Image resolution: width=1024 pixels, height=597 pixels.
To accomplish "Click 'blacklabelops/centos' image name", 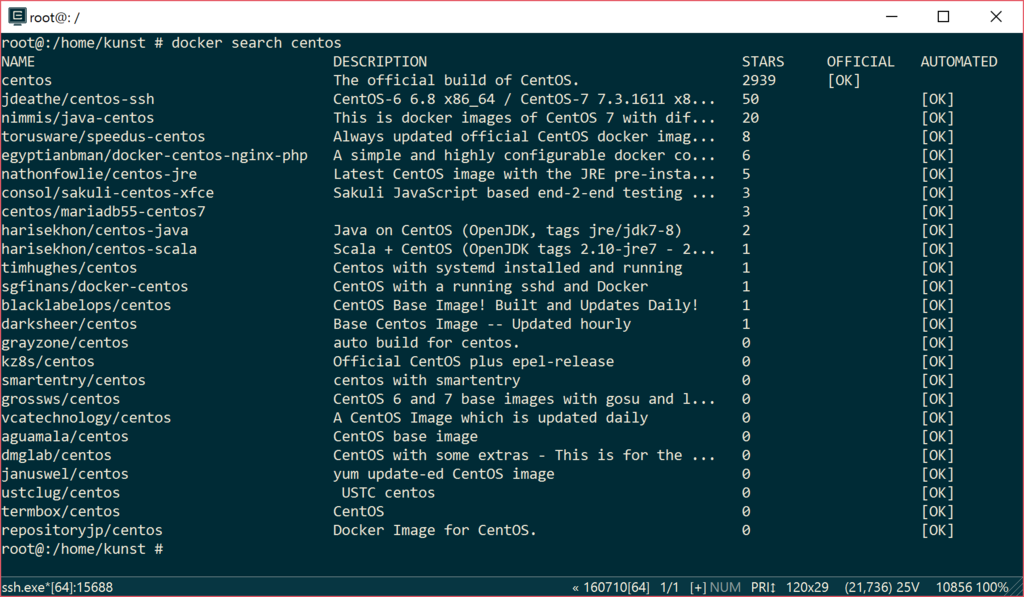I will click(x=86, y=306).
